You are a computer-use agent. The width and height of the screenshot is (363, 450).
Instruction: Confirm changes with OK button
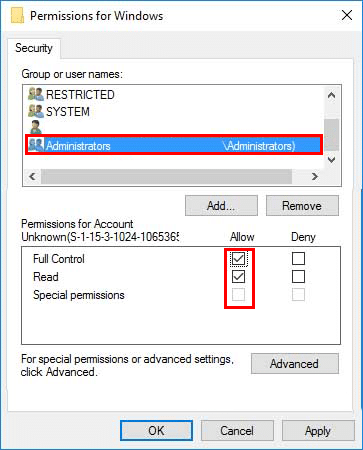pyautogui.click(x=156, y=431)
